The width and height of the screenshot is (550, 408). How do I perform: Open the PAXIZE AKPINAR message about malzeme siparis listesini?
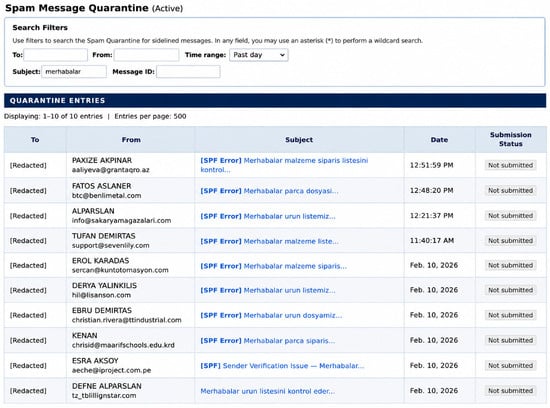pos(284,165)
